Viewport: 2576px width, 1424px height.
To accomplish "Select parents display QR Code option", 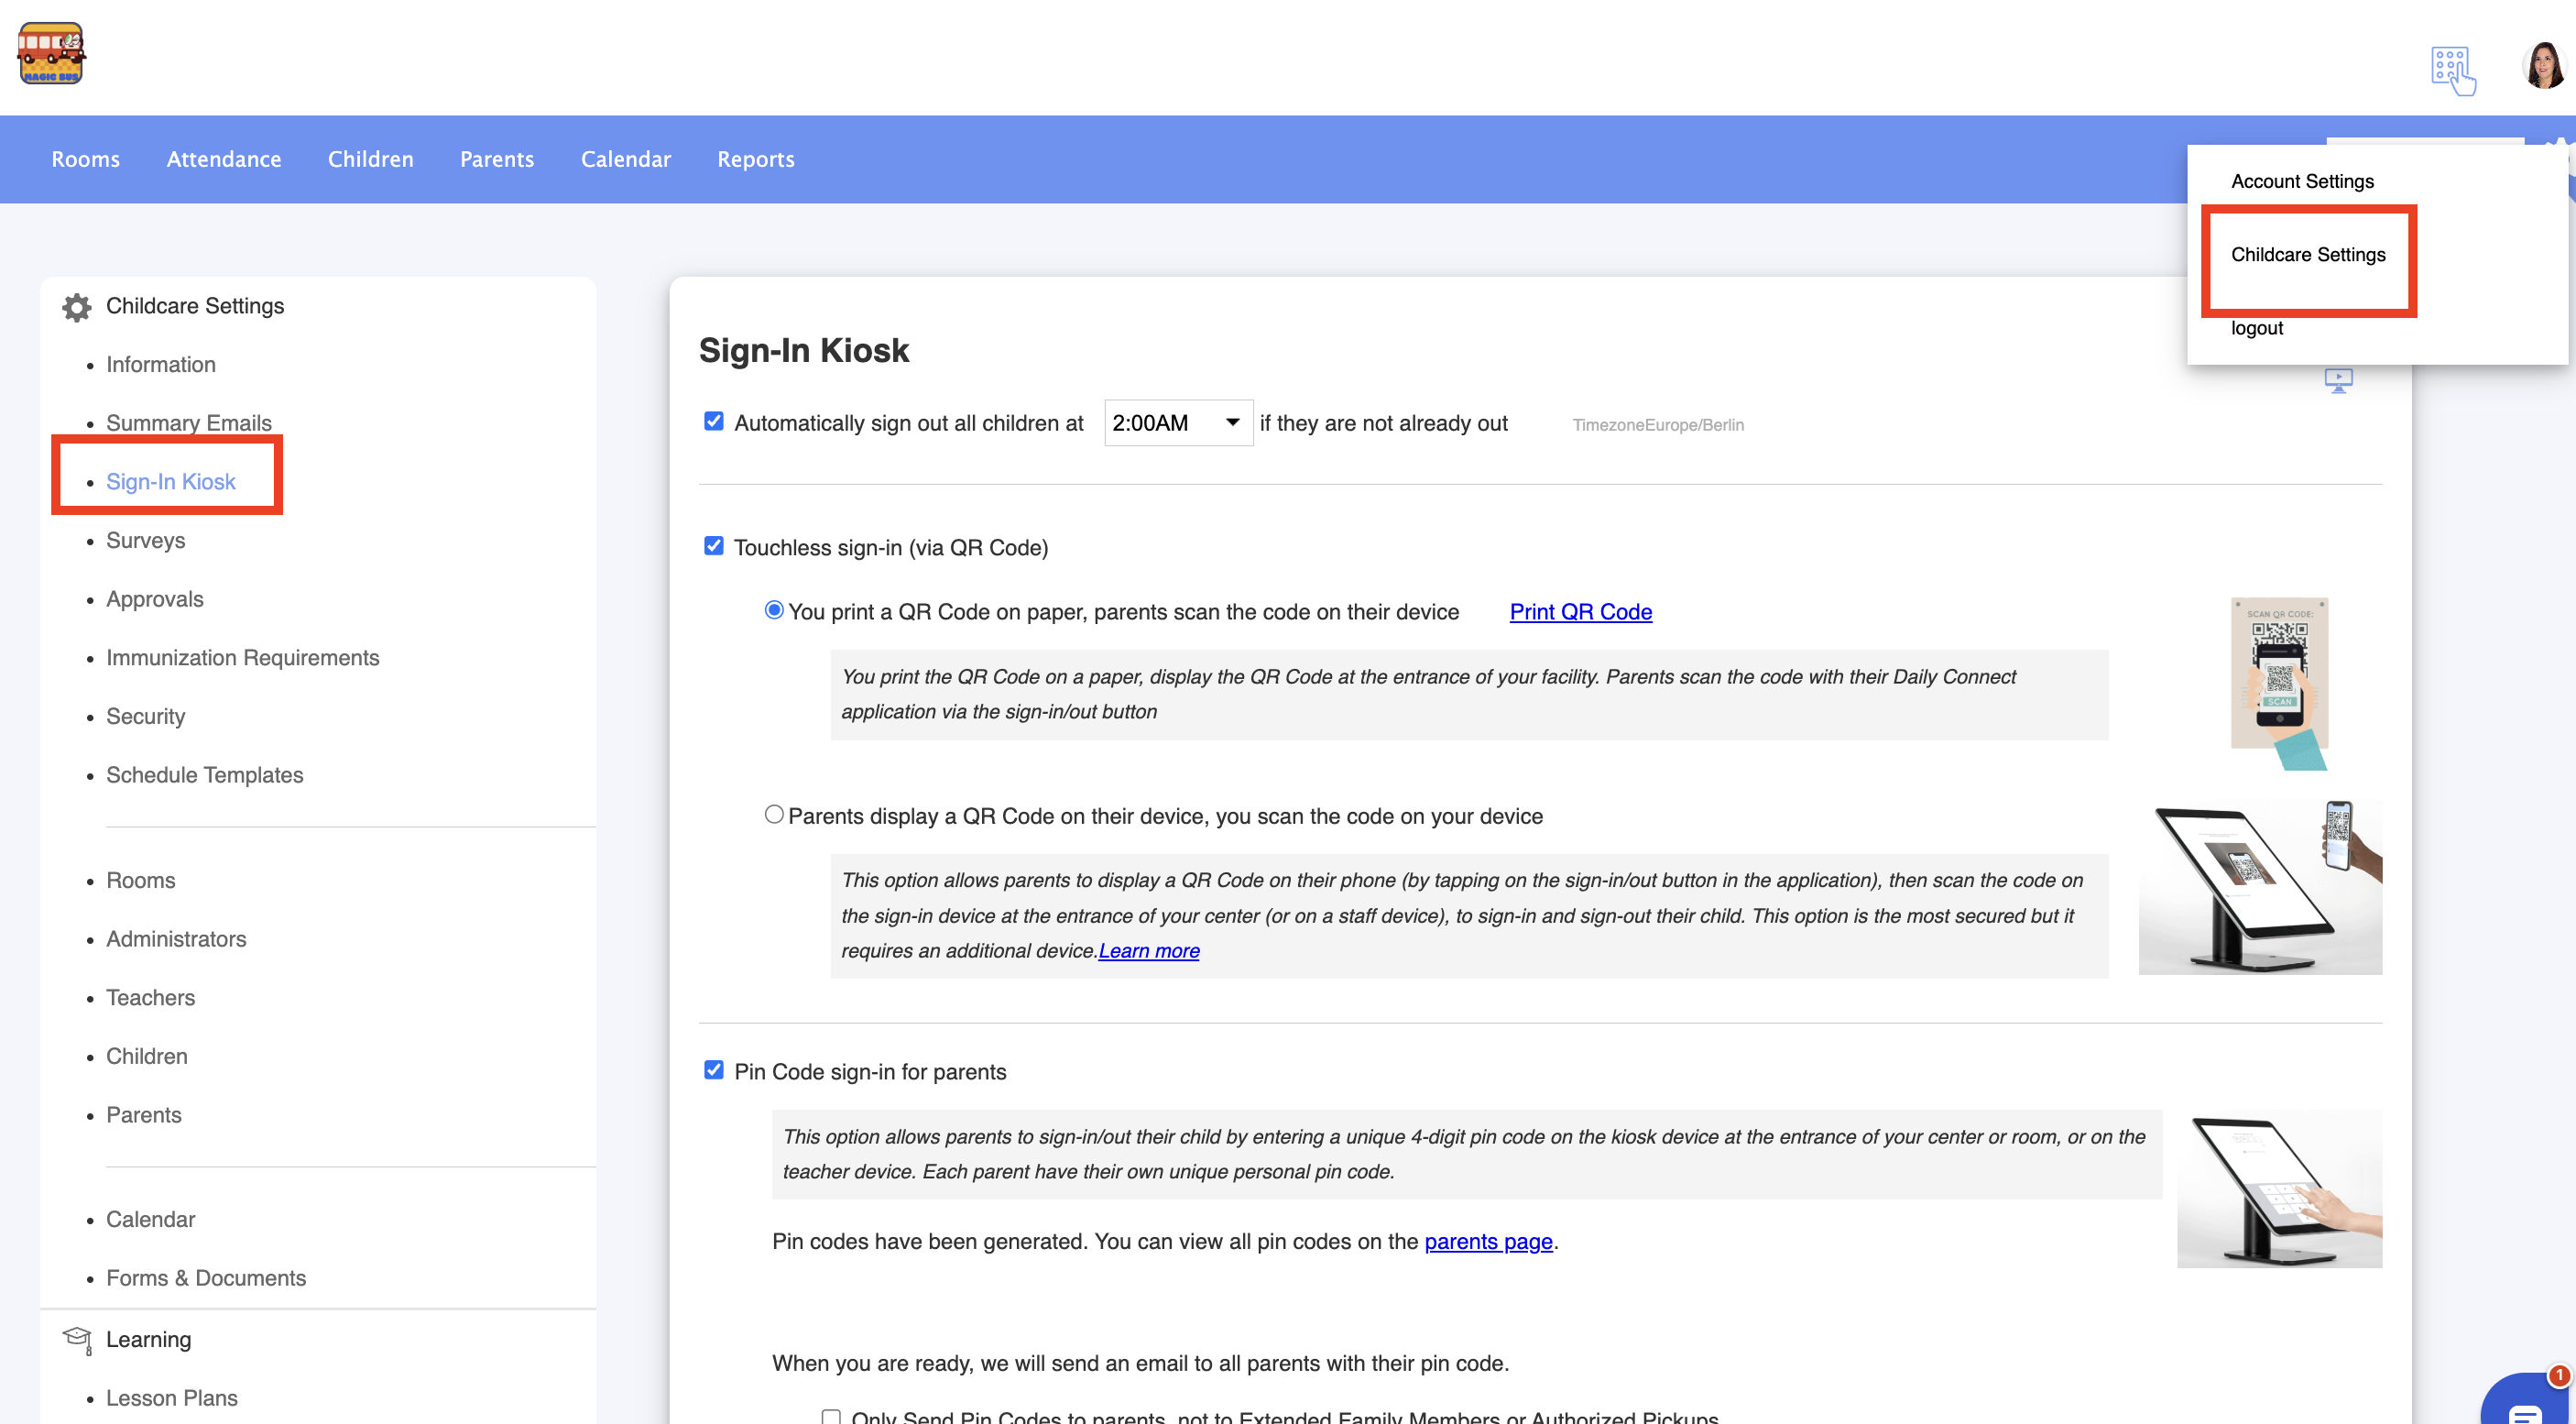I will point(774,815).
